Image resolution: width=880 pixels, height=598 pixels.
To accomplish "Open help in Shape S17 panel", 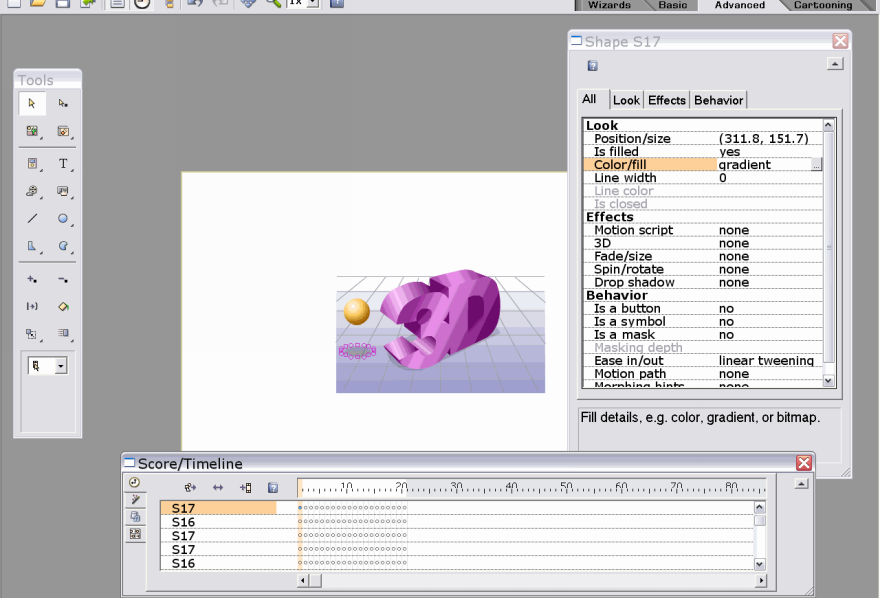I will 593,66.
